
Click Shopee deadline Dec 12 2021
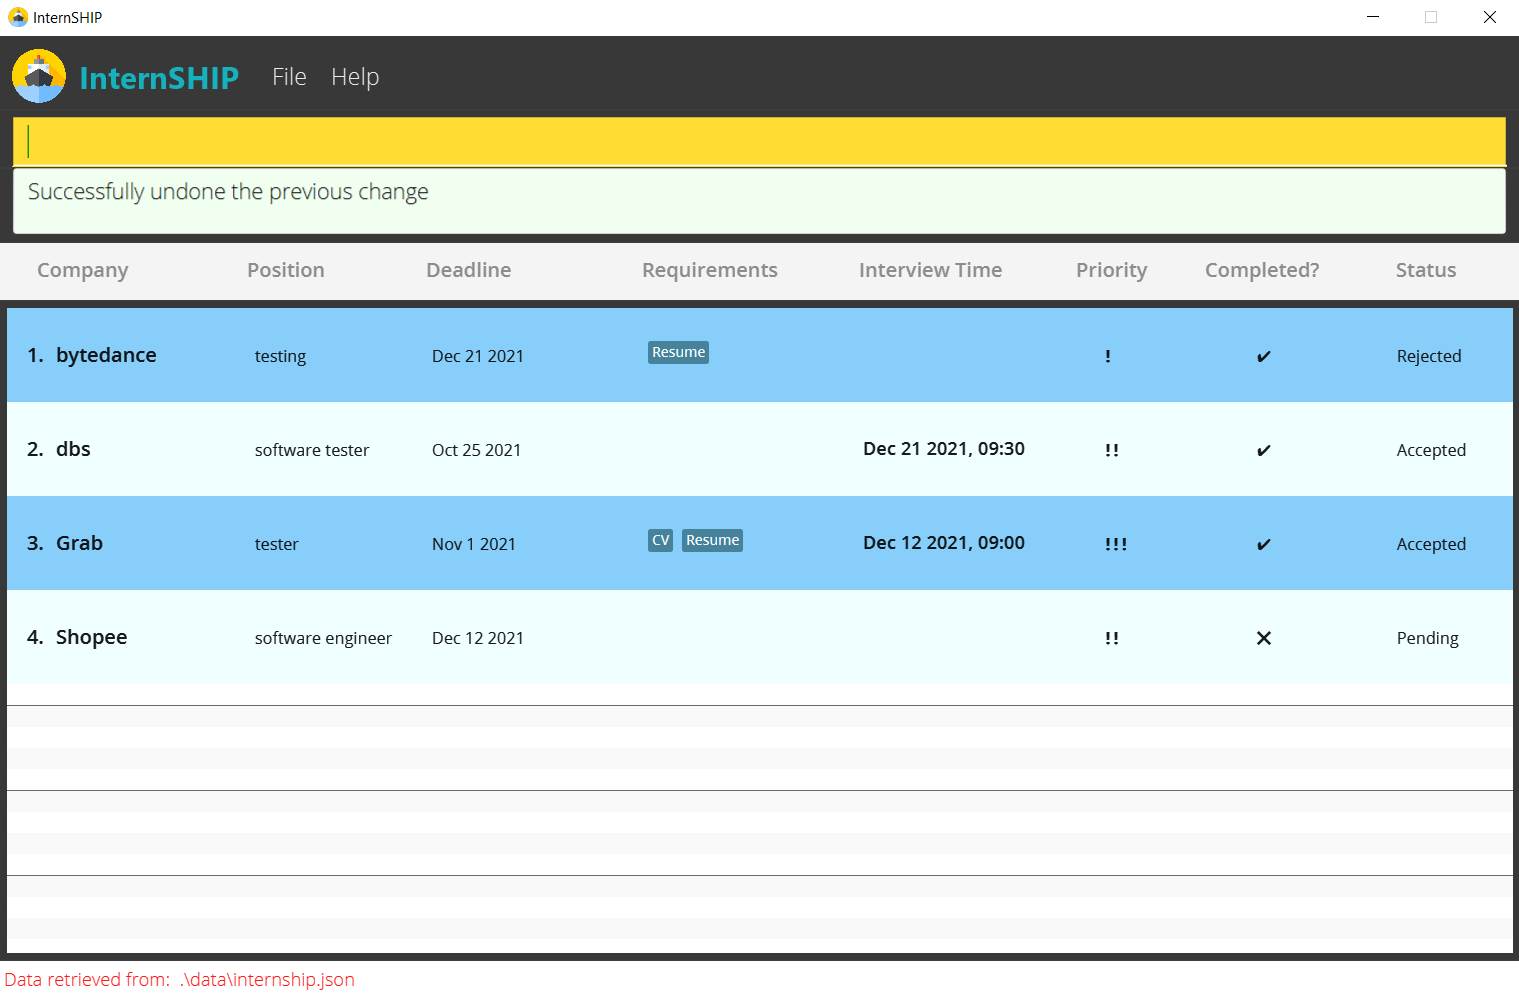(478, 638)
